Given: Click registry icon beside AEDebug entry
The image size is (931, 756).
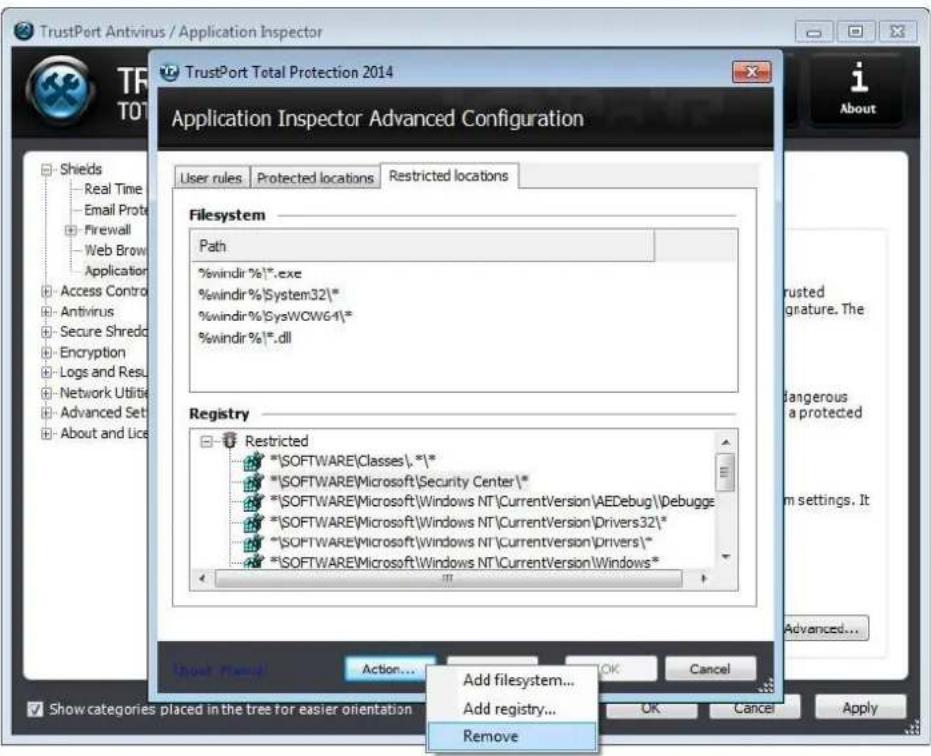Looking at the screenshot, I should tap(254, 502).
